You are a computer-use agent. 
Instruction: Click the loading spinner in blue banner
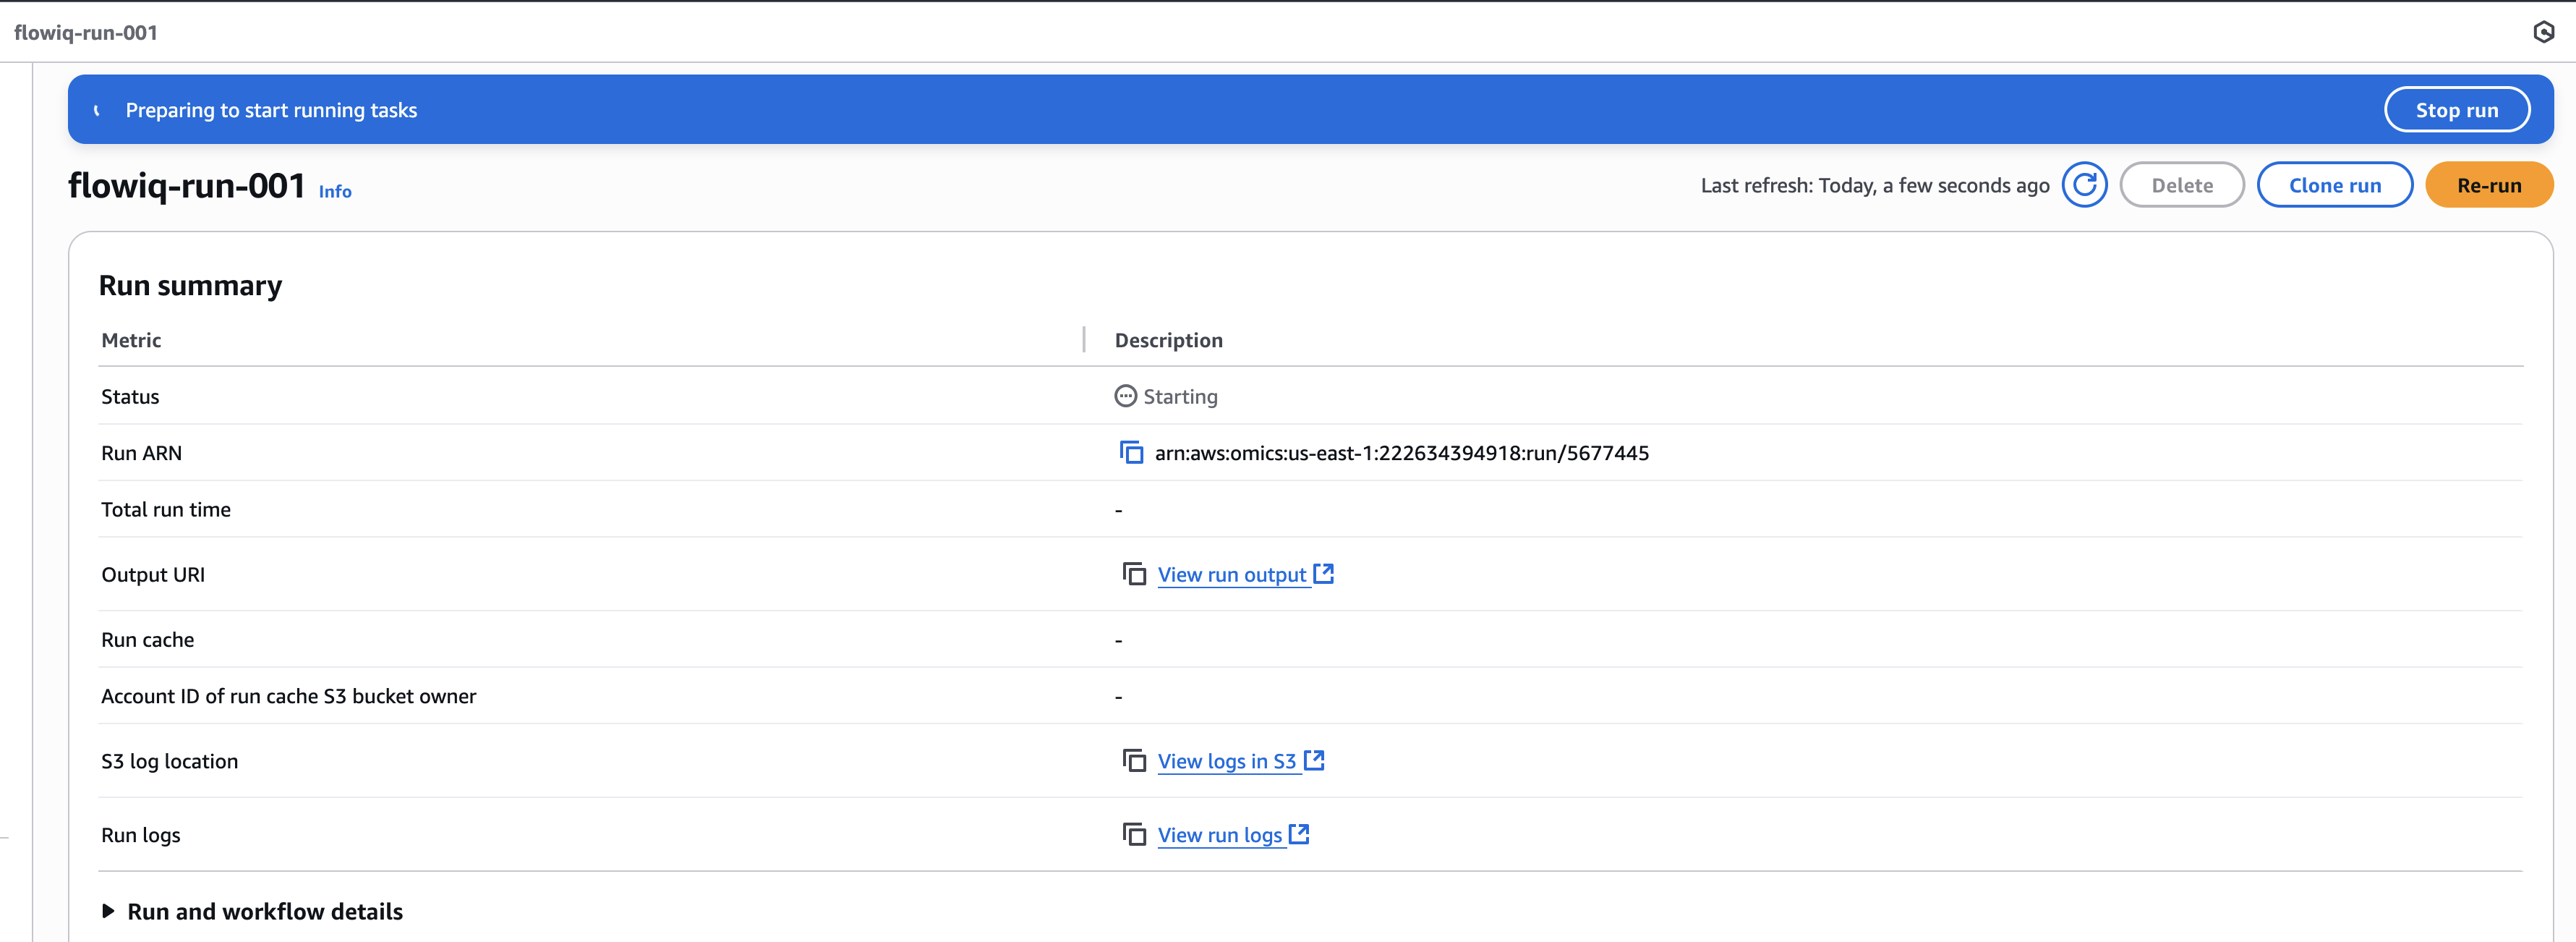[x=97, y=110]
